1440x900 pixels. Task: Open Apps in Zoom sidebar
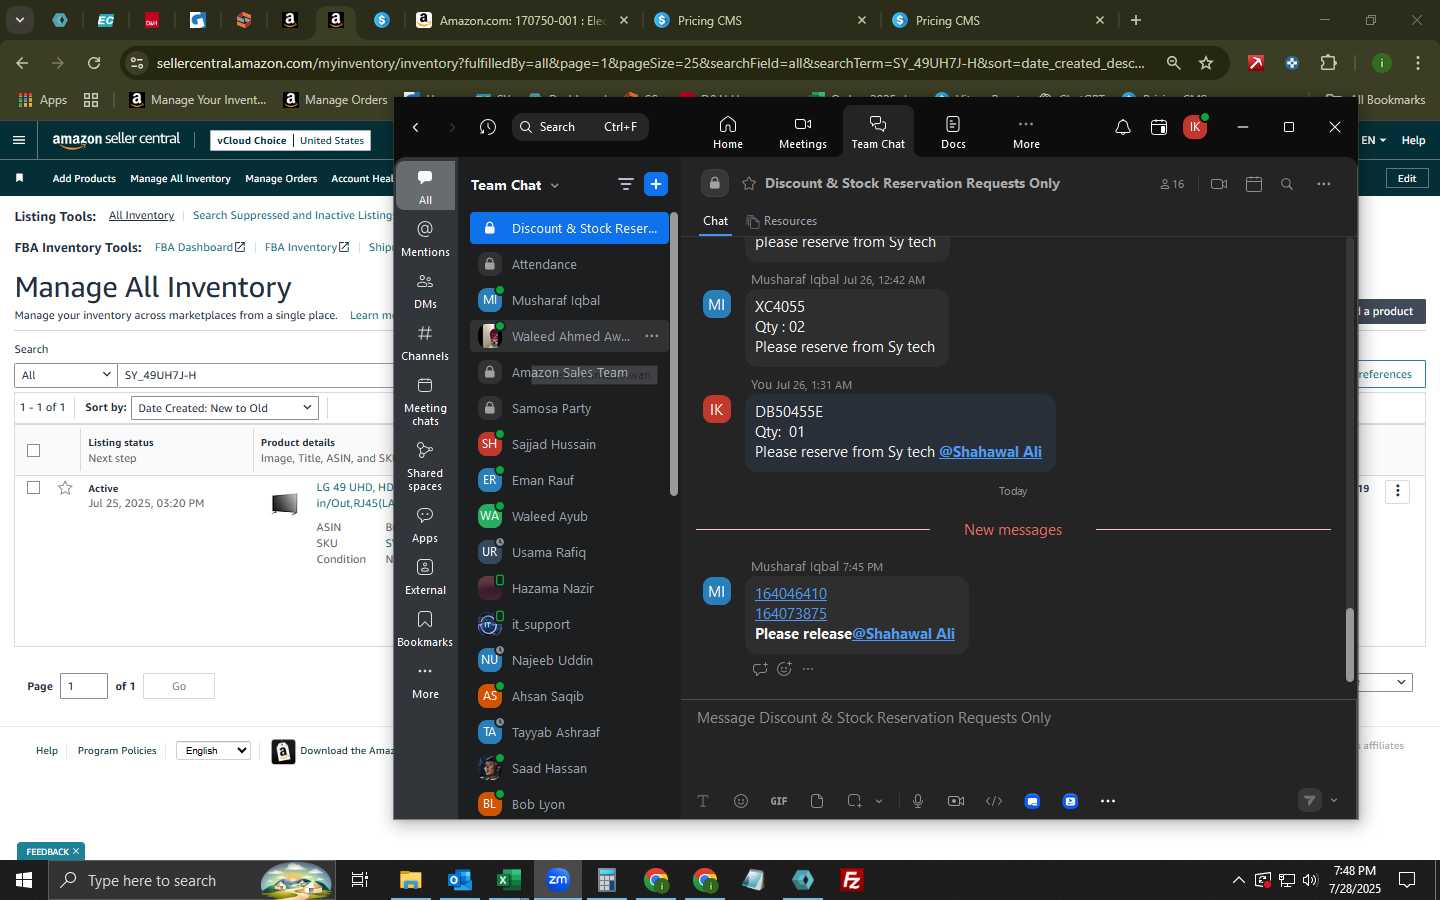click(x=425, y=524)
